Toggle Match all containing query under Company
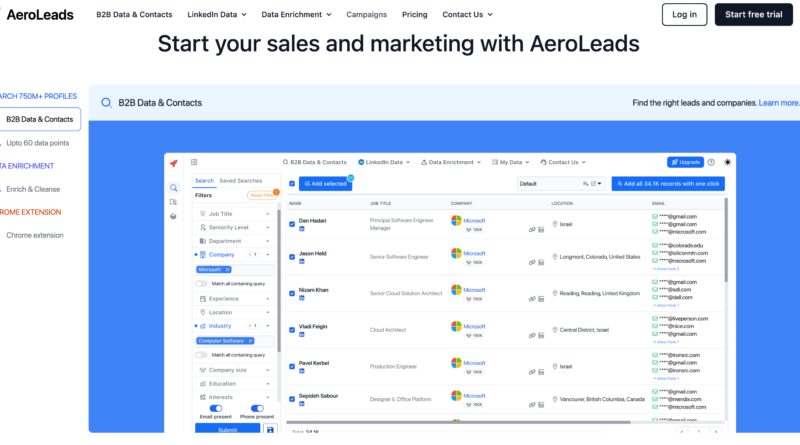 click(202, 284)
